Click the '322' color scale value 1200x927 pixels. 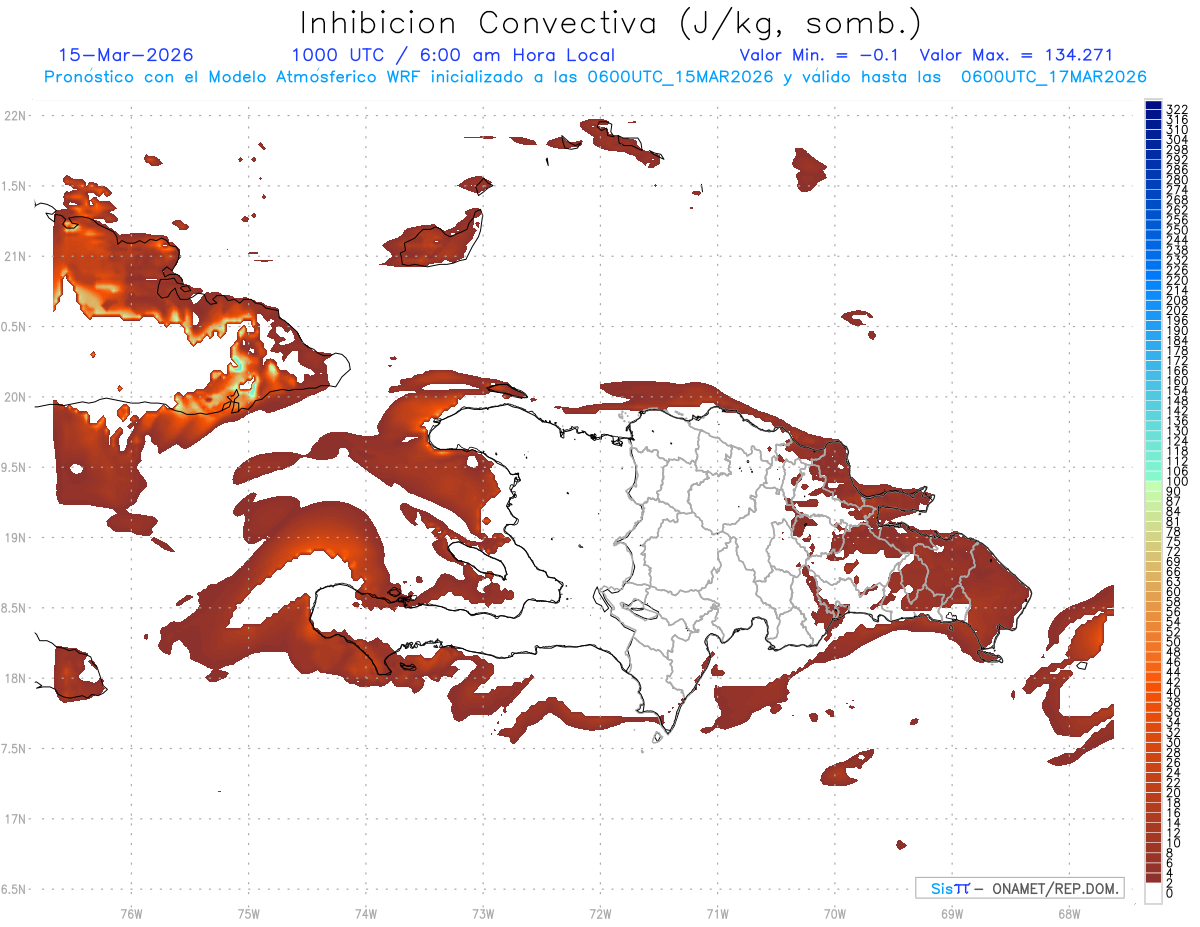[x=1177, y=109]
